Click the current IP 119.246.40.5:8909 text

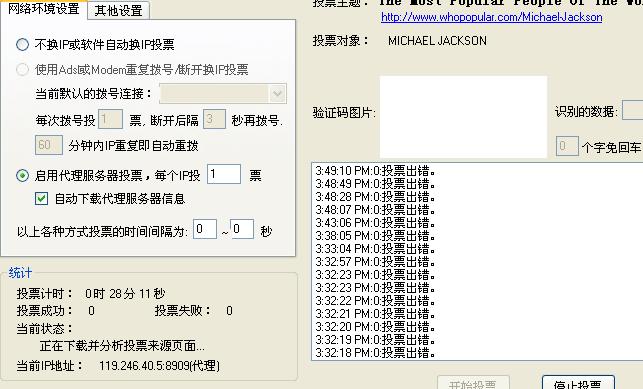160,366
